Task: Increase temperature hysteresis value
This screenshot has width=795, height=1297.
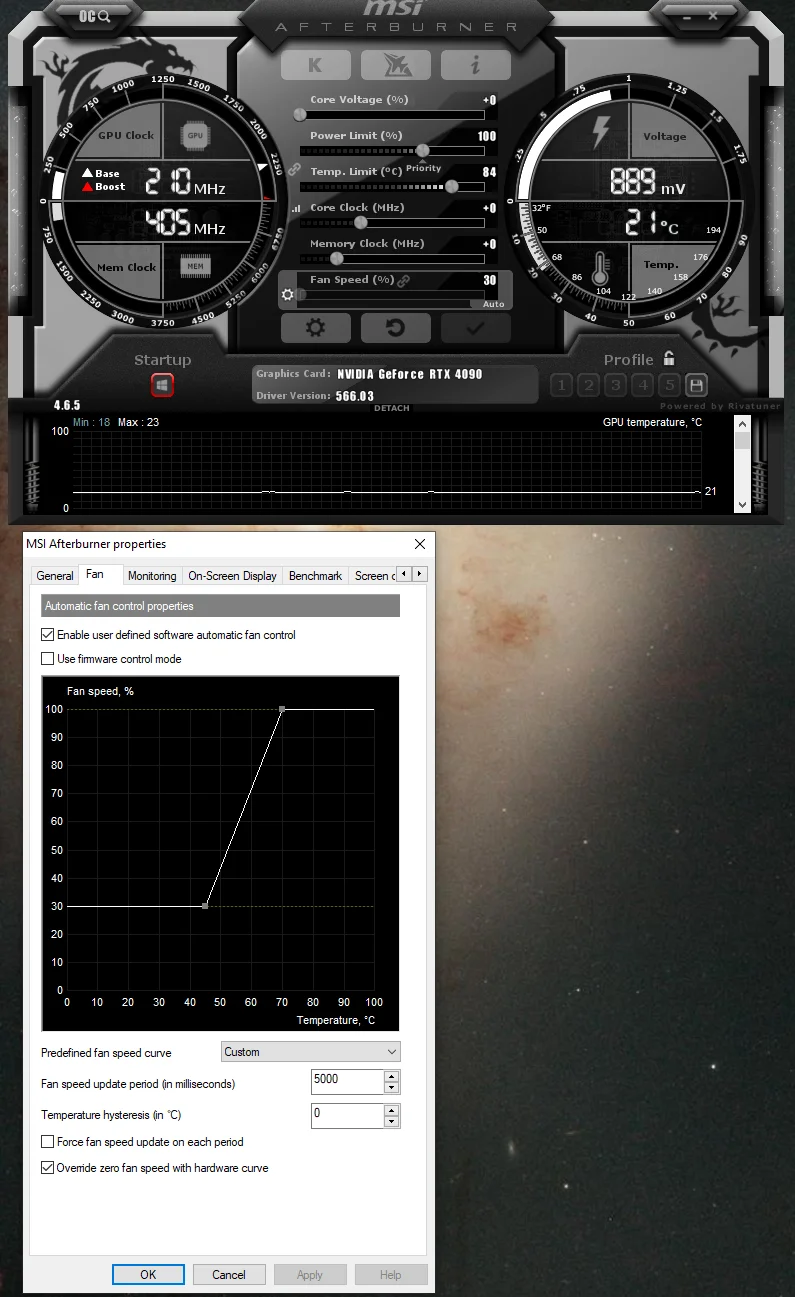Action: coord(391,1110)
